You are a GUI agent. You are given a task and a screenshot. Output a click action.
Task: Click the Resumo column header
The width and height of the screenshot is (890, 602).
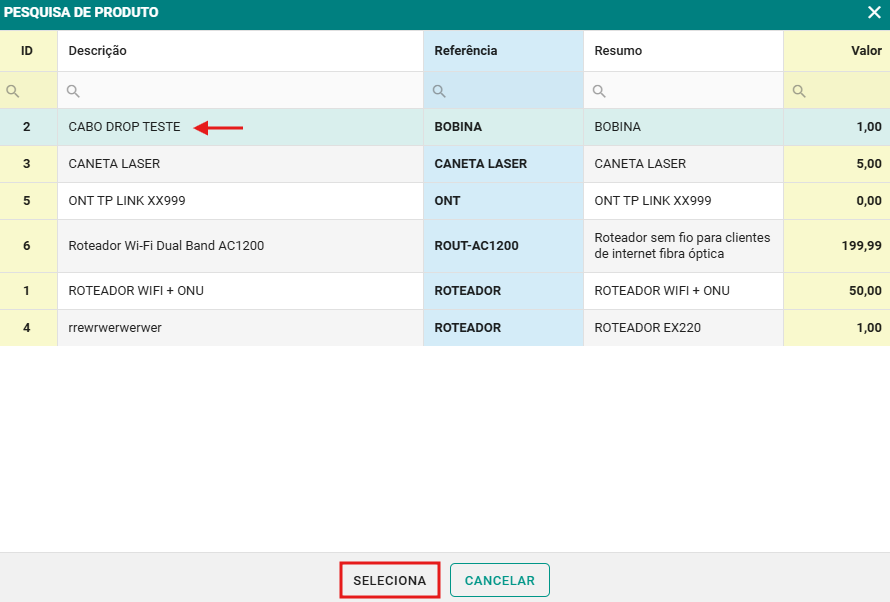coord(618,51)
